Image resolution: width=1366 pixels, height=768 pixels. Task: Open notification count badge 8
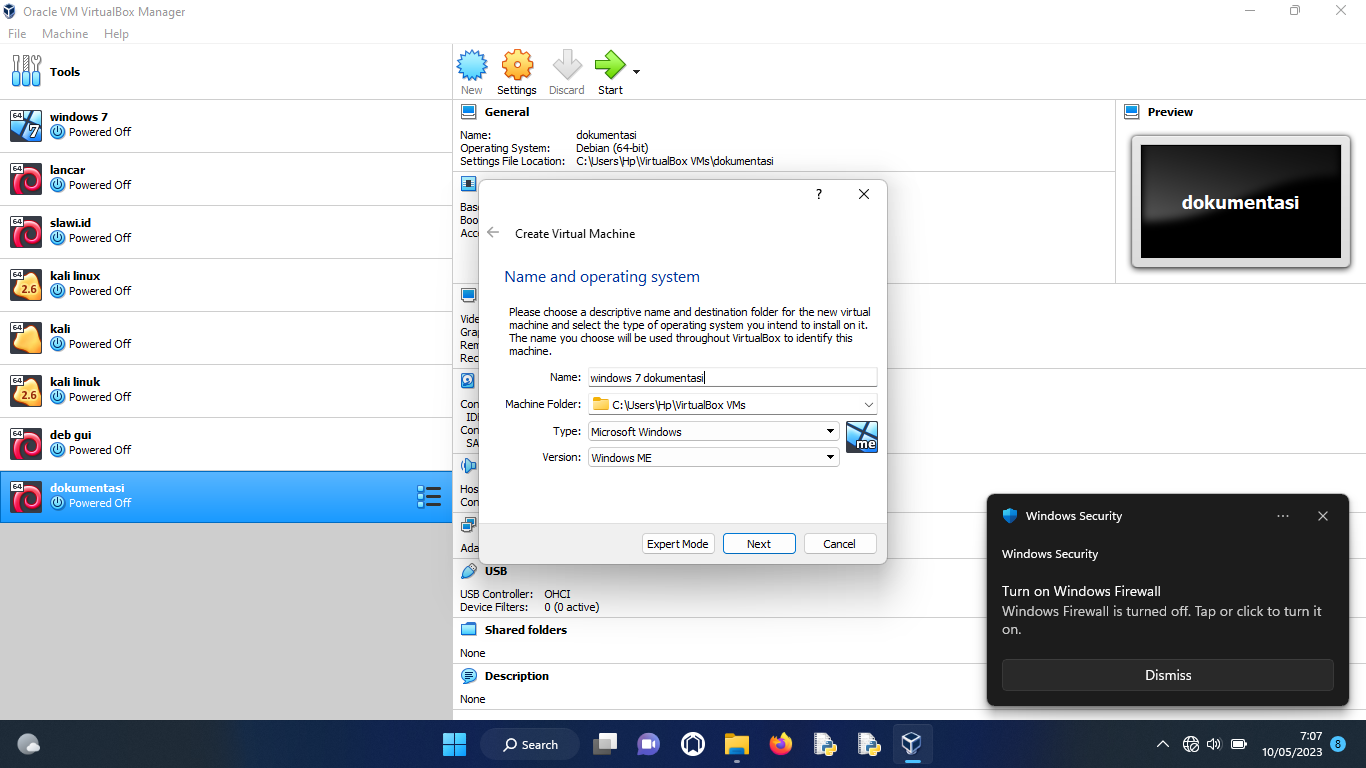(1338, 744)
